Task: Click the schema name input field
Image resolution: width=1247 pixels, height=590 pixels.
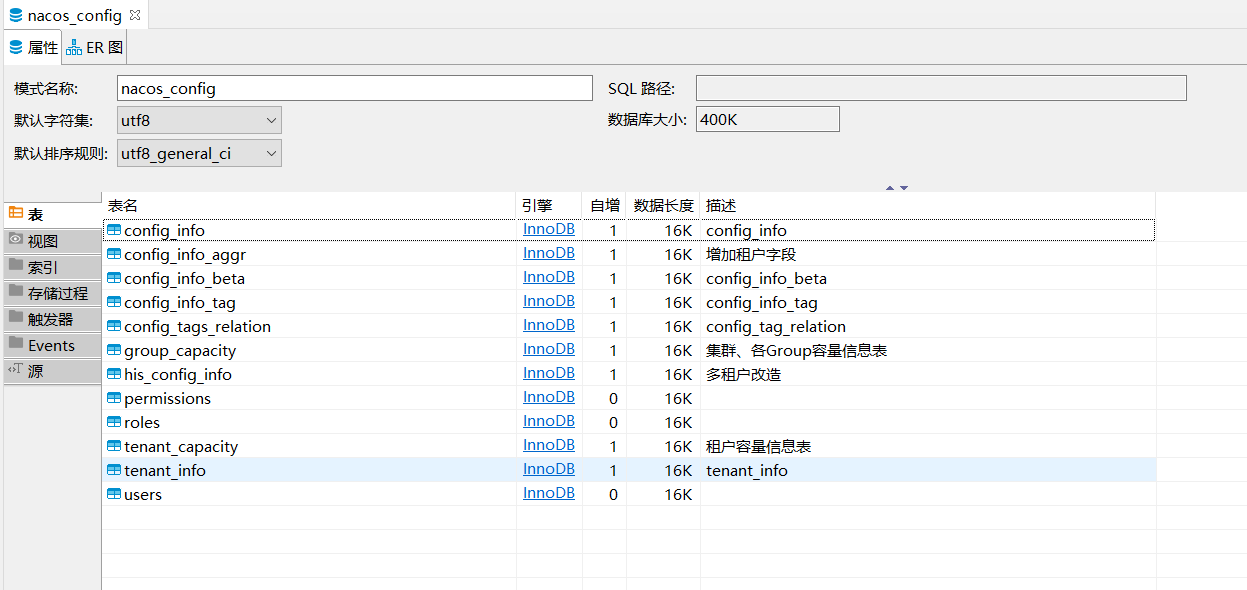Action: tap(354, 88)
